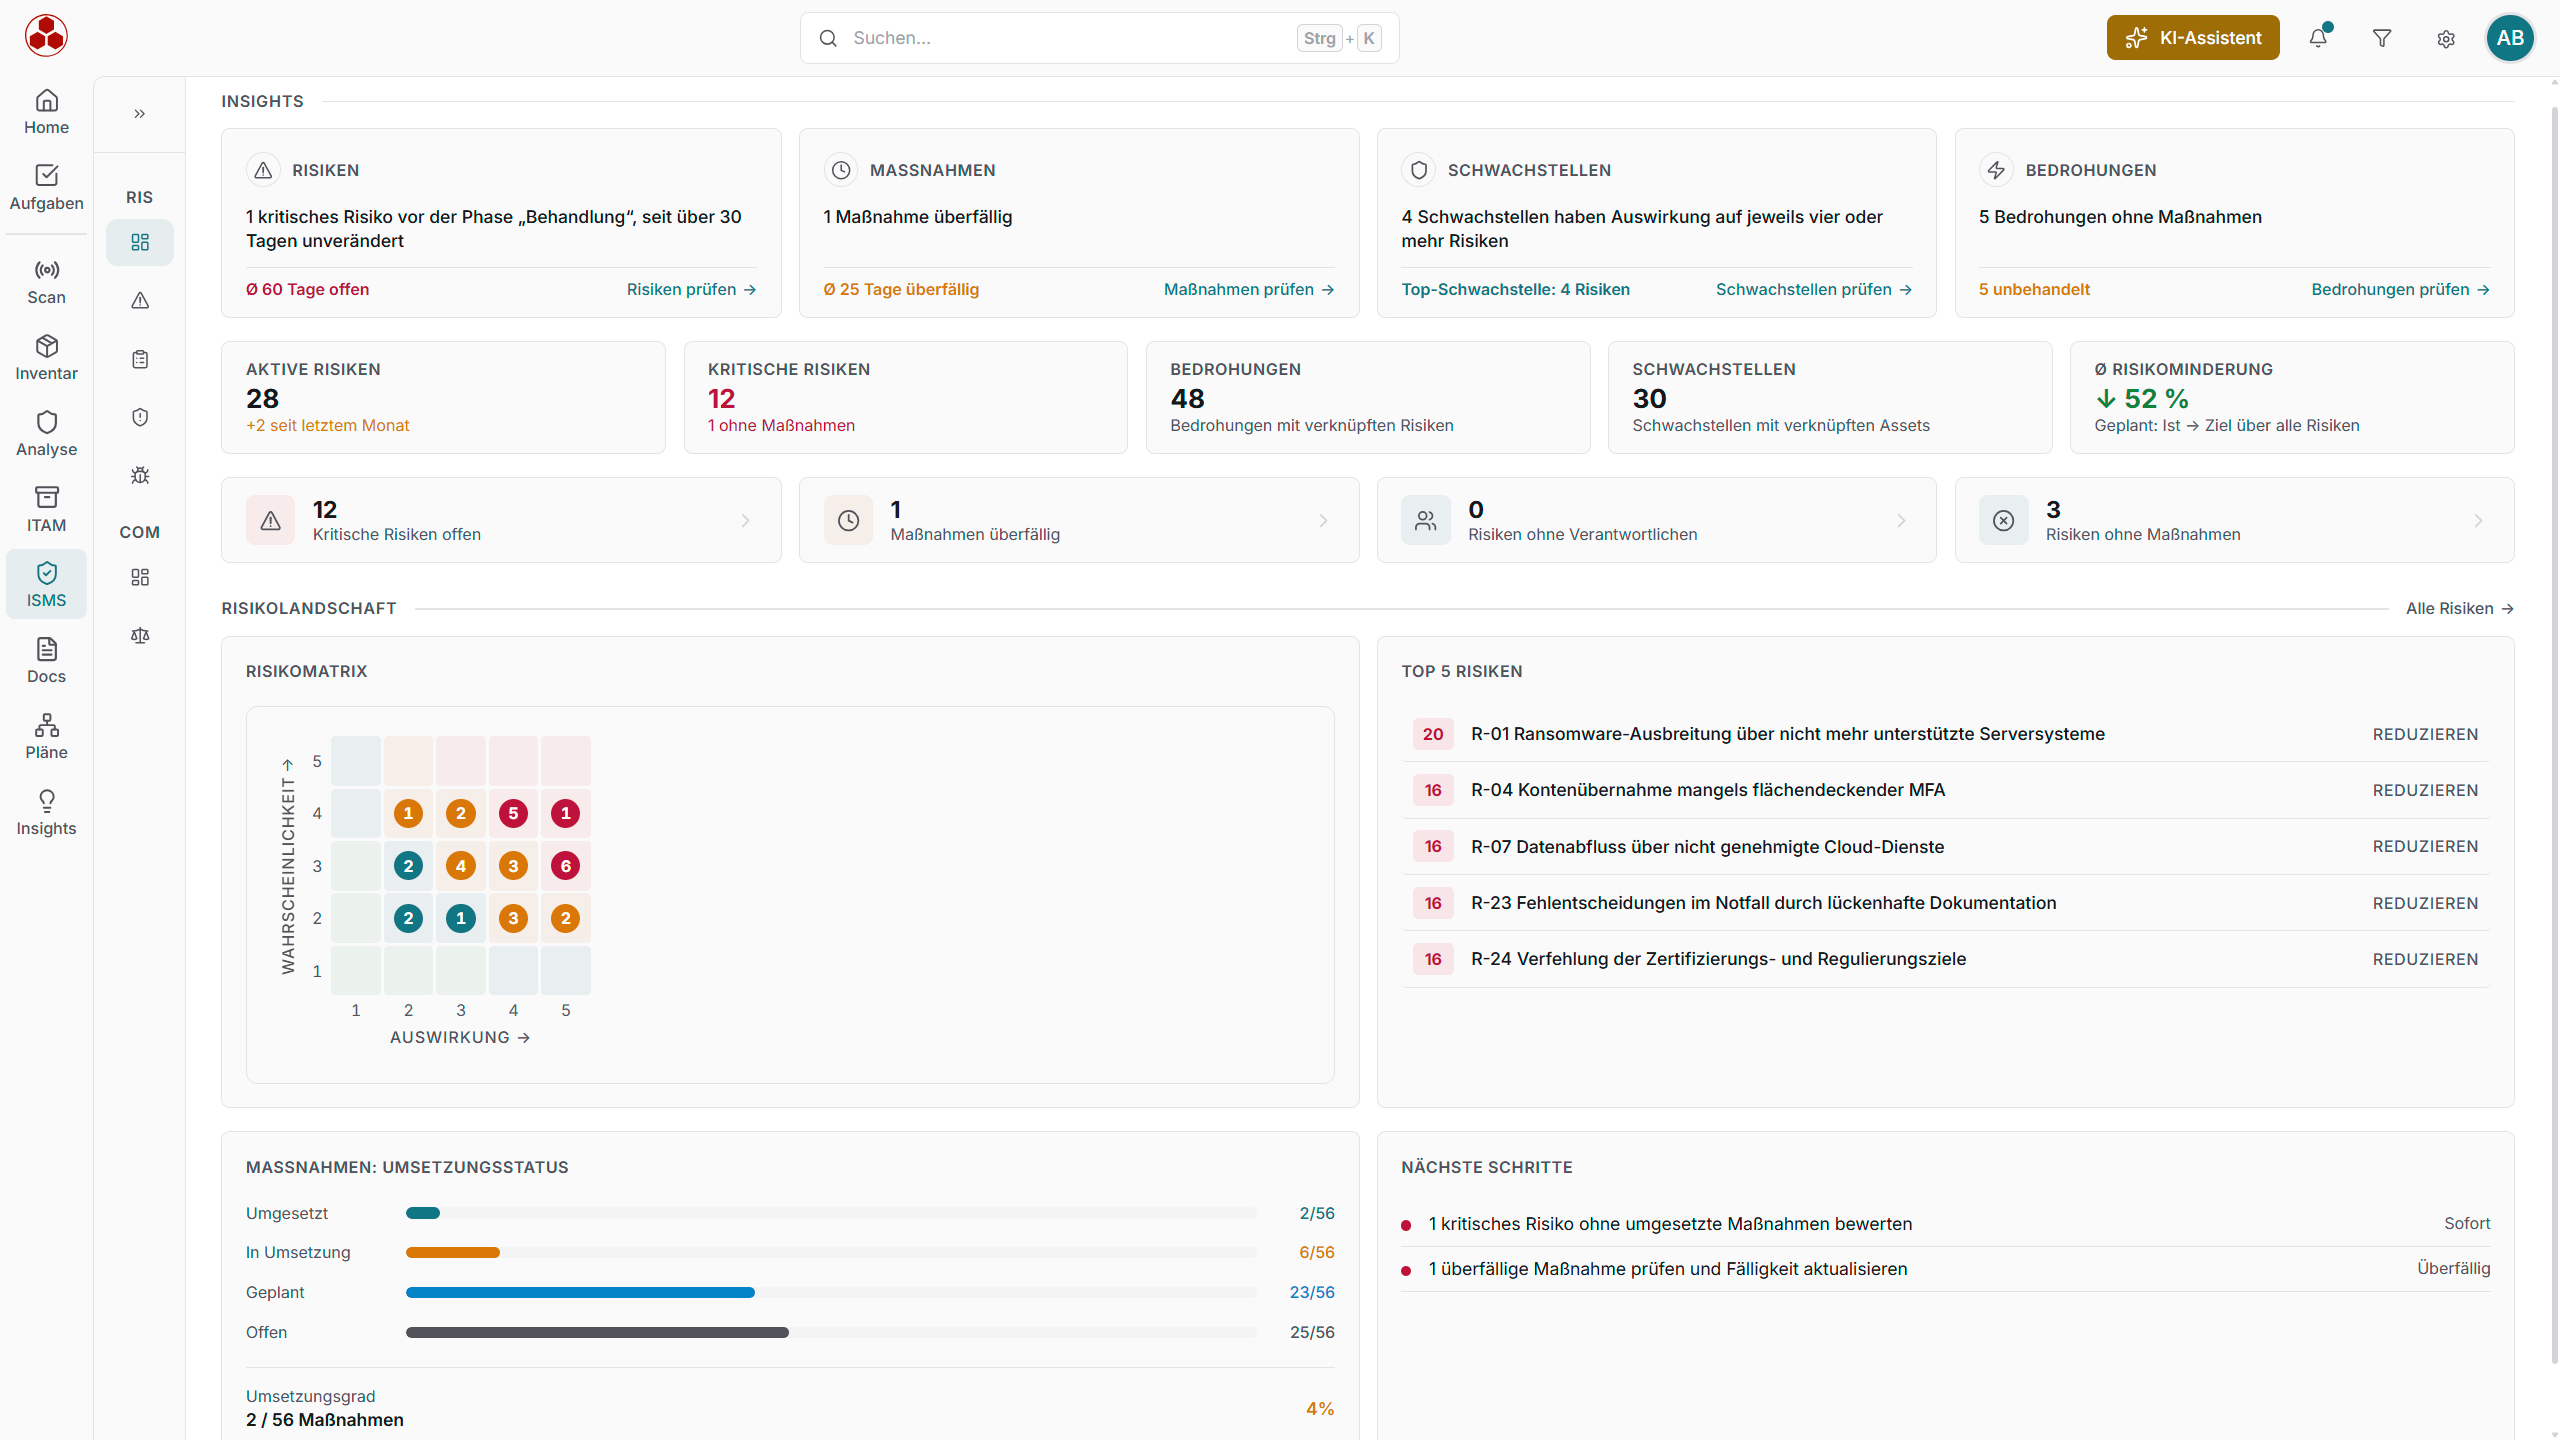Click the notification bell icon
This screenshot has height=1440, width=2560.
click(2318, 38)
